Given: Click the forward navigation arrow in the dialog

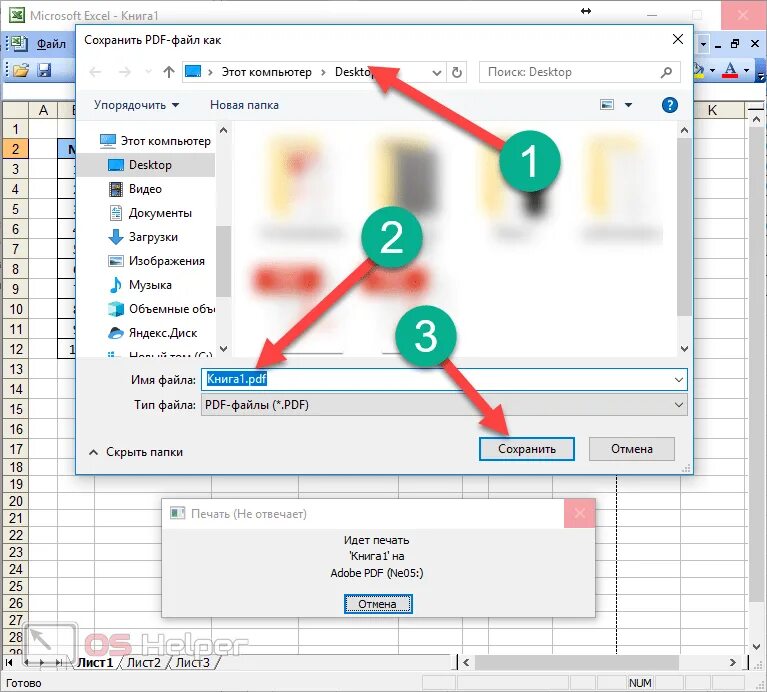Looking at the screenshot, I should (125, 72).
